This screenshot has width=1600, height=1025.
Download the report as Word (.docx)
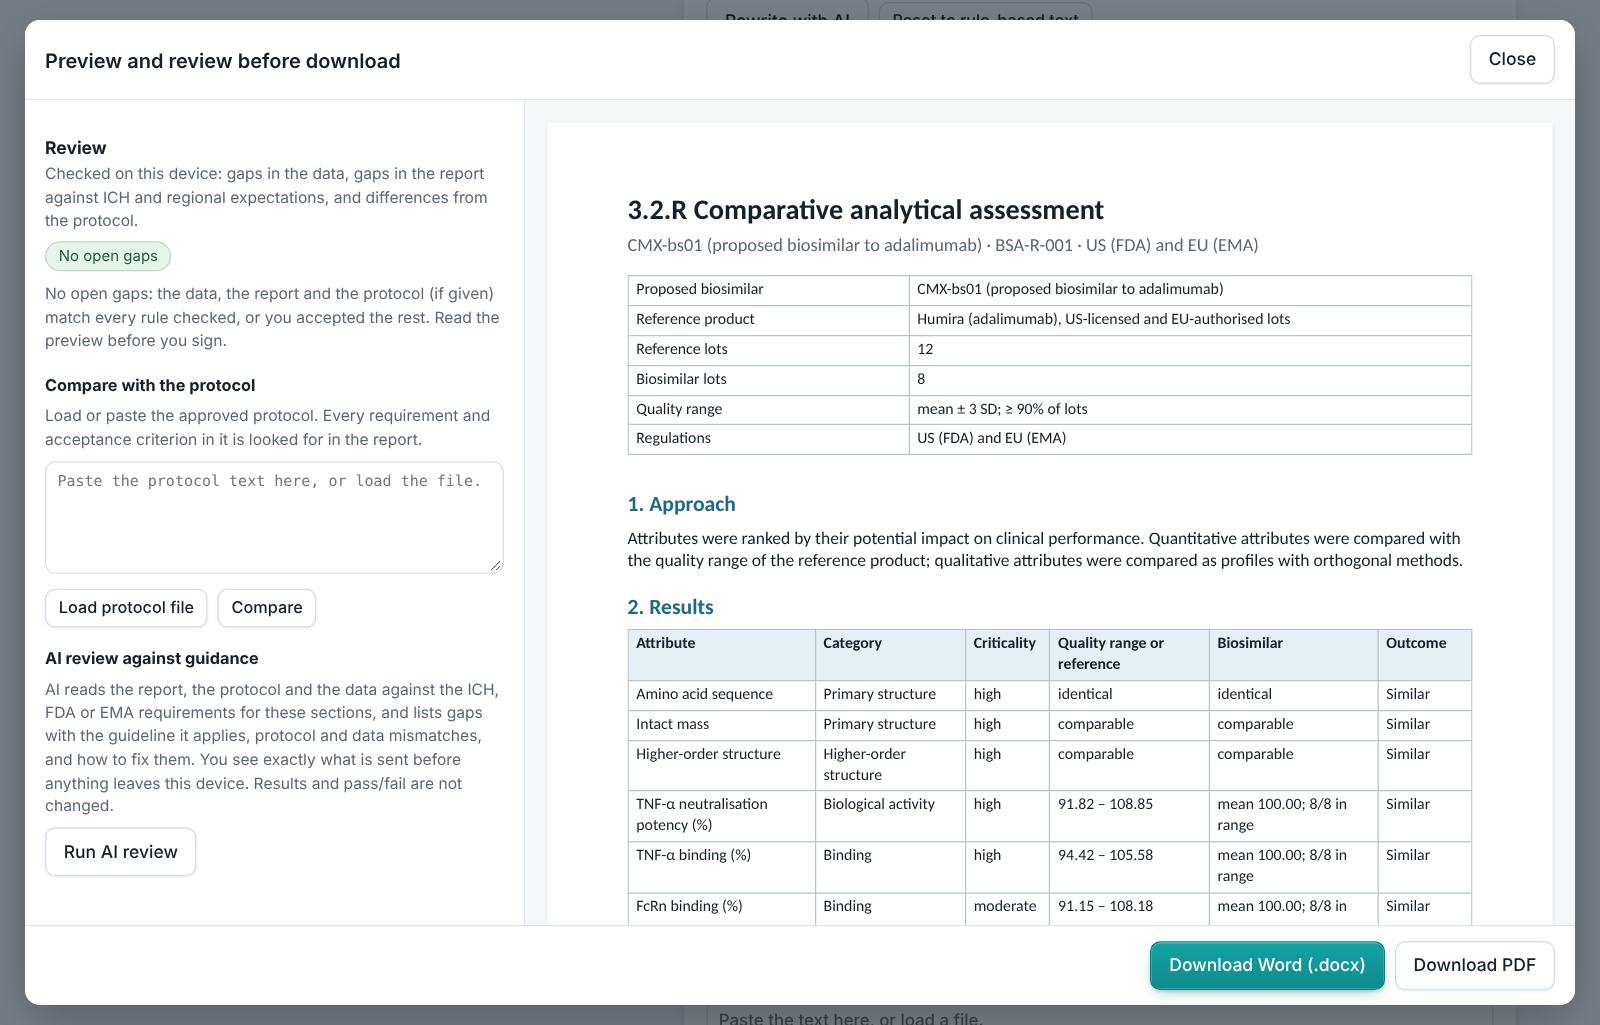click(x=1267, y=965)
